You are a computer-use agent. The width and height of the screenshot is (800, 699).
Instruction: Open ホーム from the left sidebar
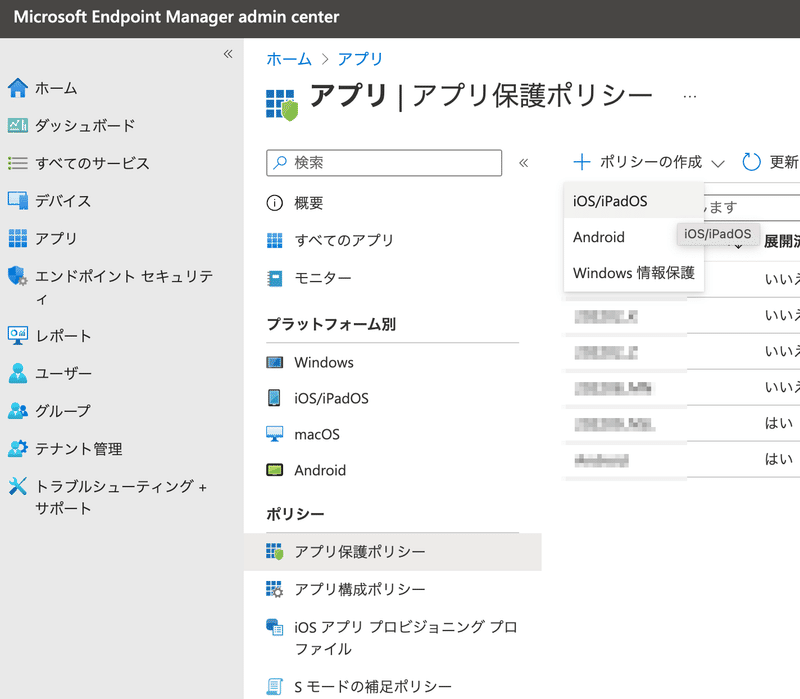pyautogui.click(x=43, y=88)
